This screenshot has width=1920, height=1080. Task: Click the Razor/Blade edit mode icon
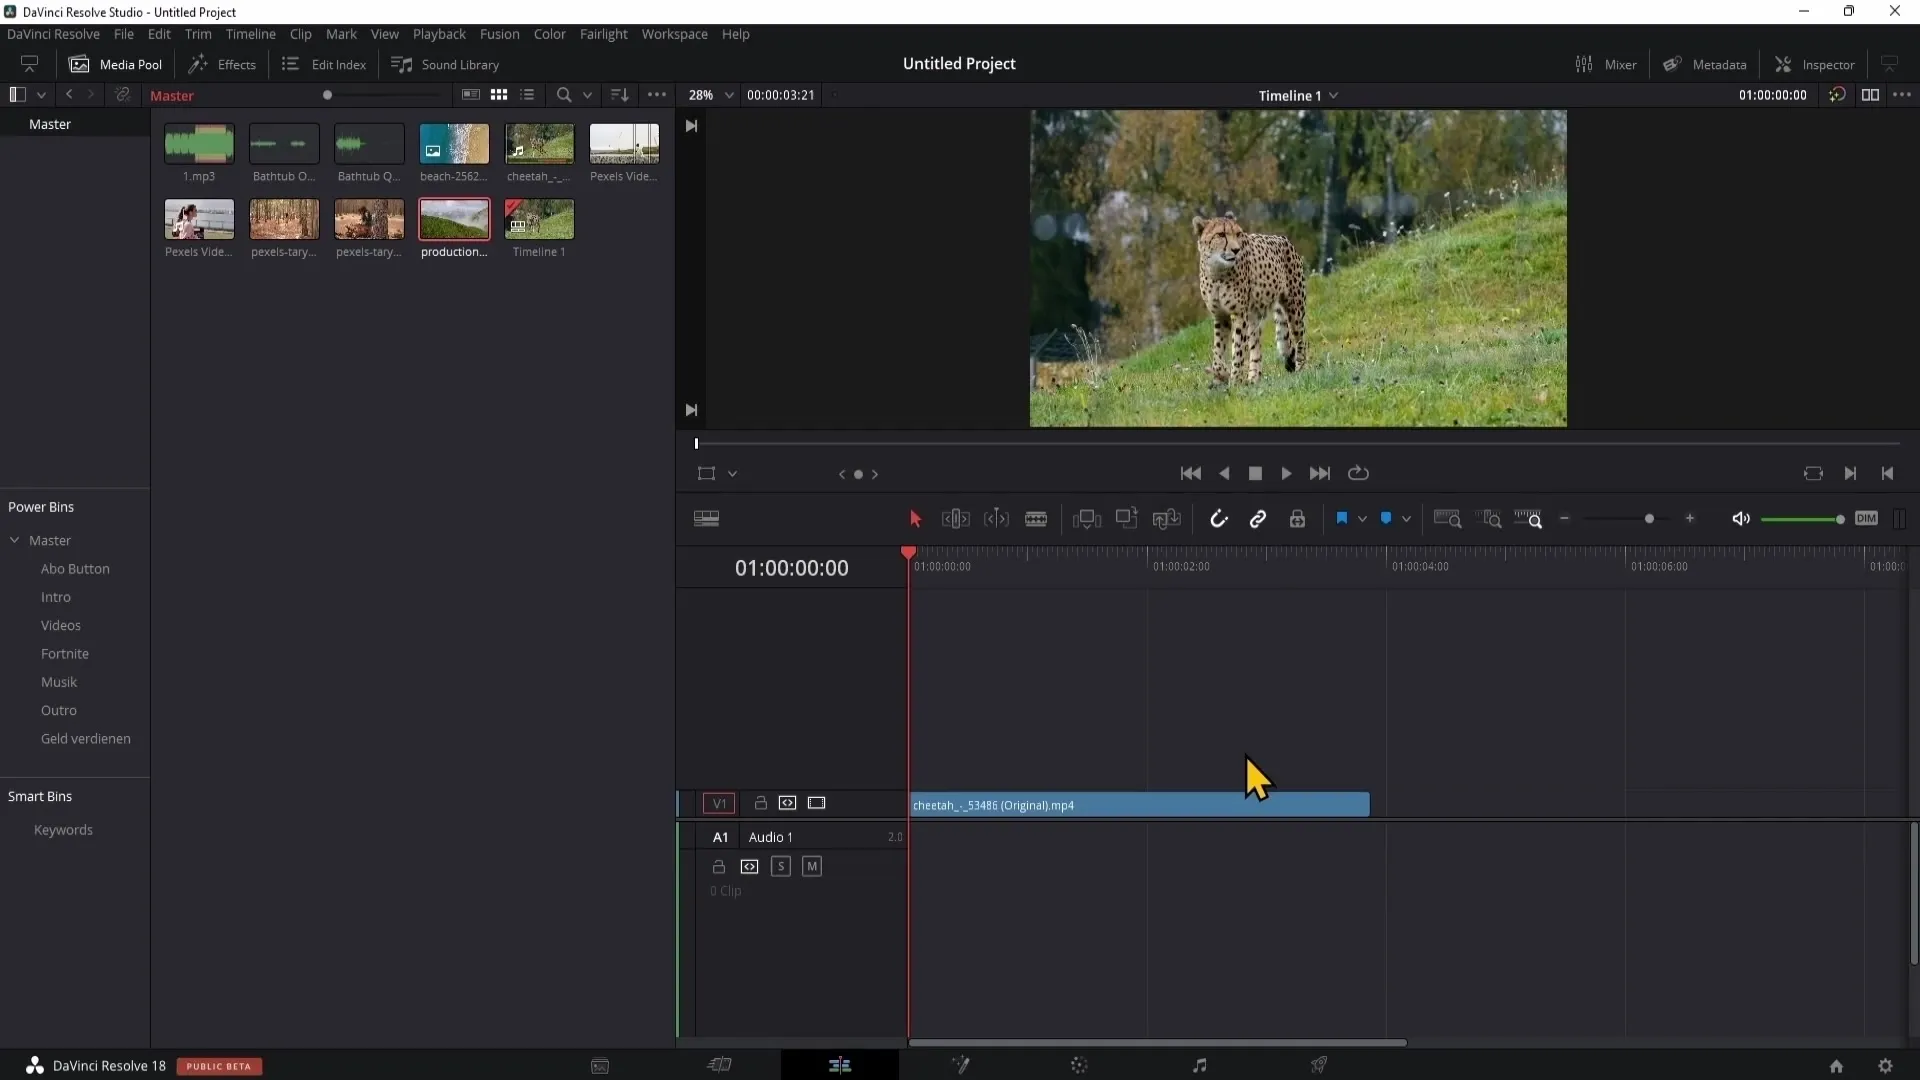[x=1036, y=518]
